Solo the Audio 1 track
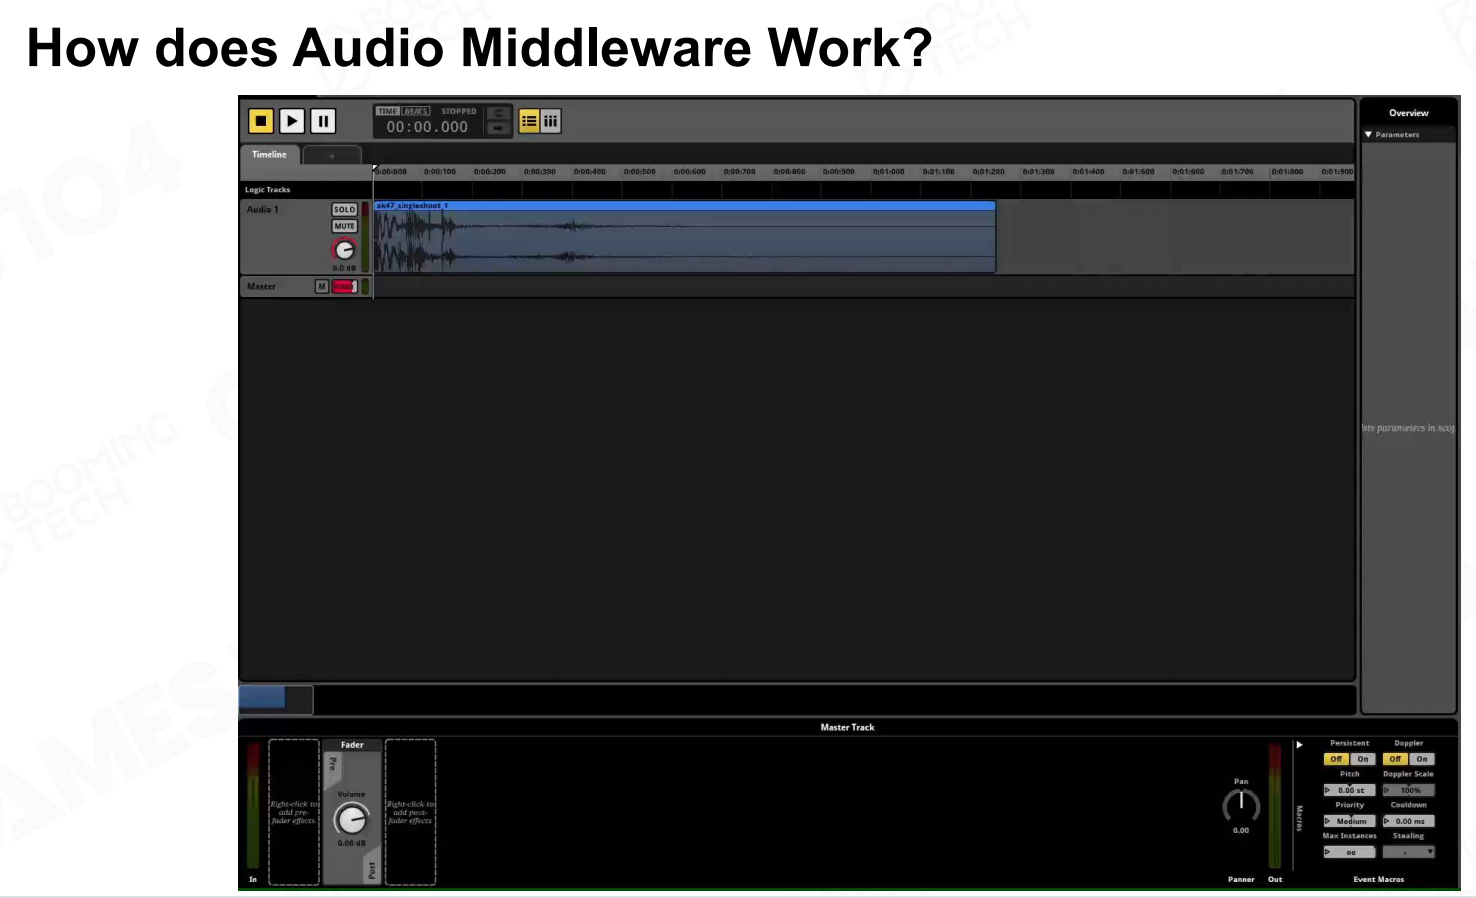This screenshot has width=1476, height=898. (x=344, y=210)
